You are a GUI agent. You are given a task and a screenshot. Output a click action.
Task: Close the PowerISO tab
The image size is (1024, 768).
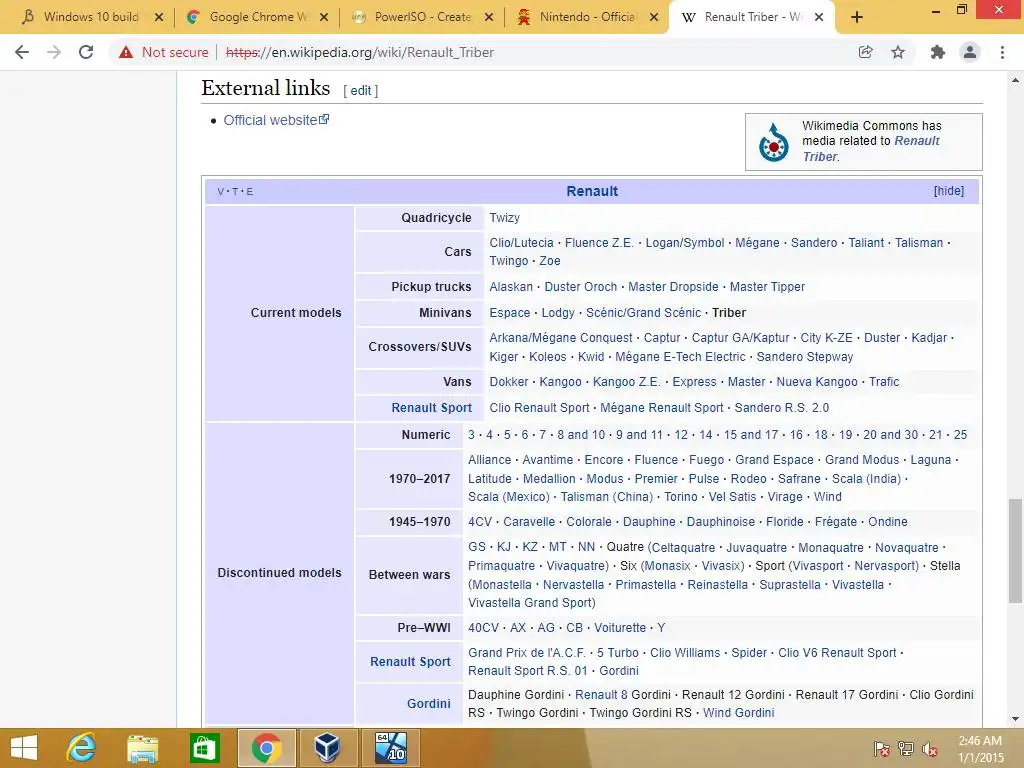pyautogui.click(x=488, y=18)
